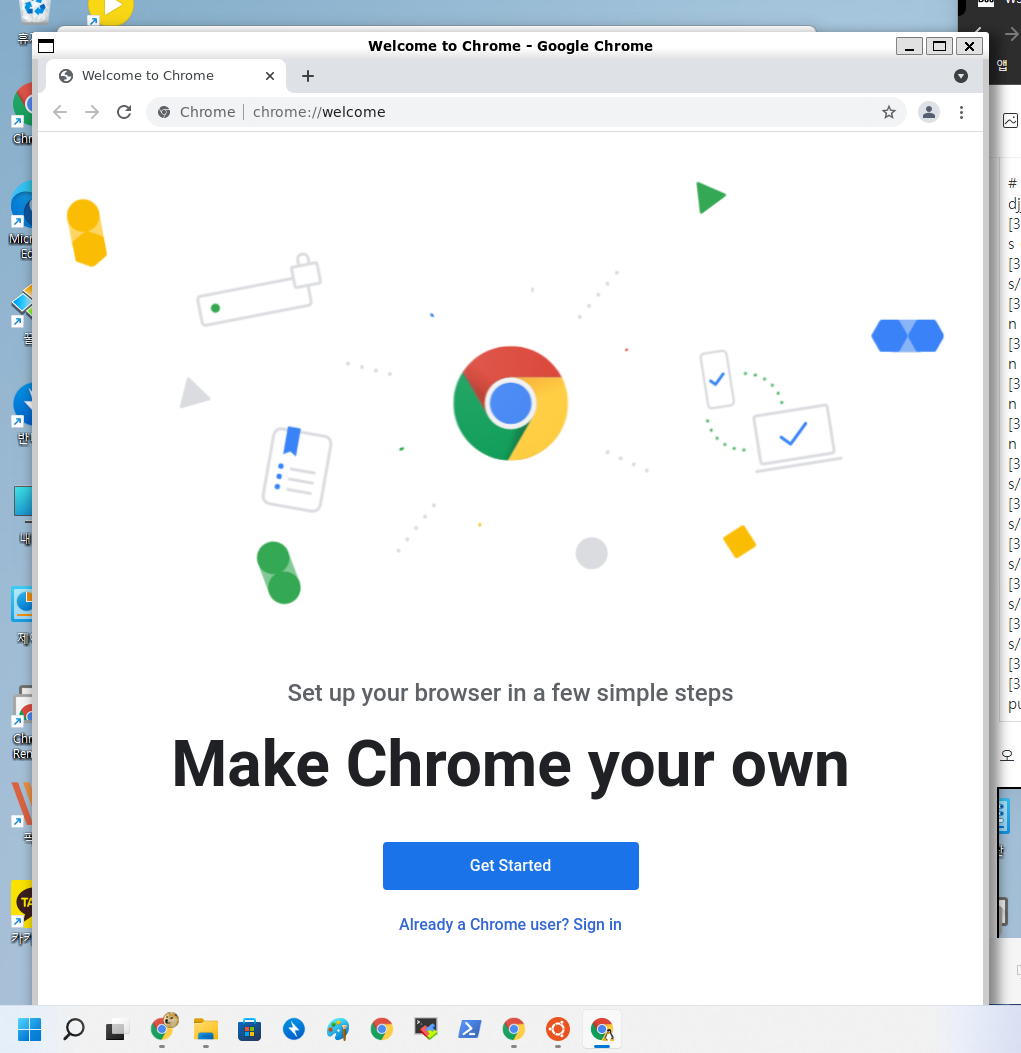Click the forward navigation arrow
This screenshot has height=1053, width=1021.
(x=92, y=112)
